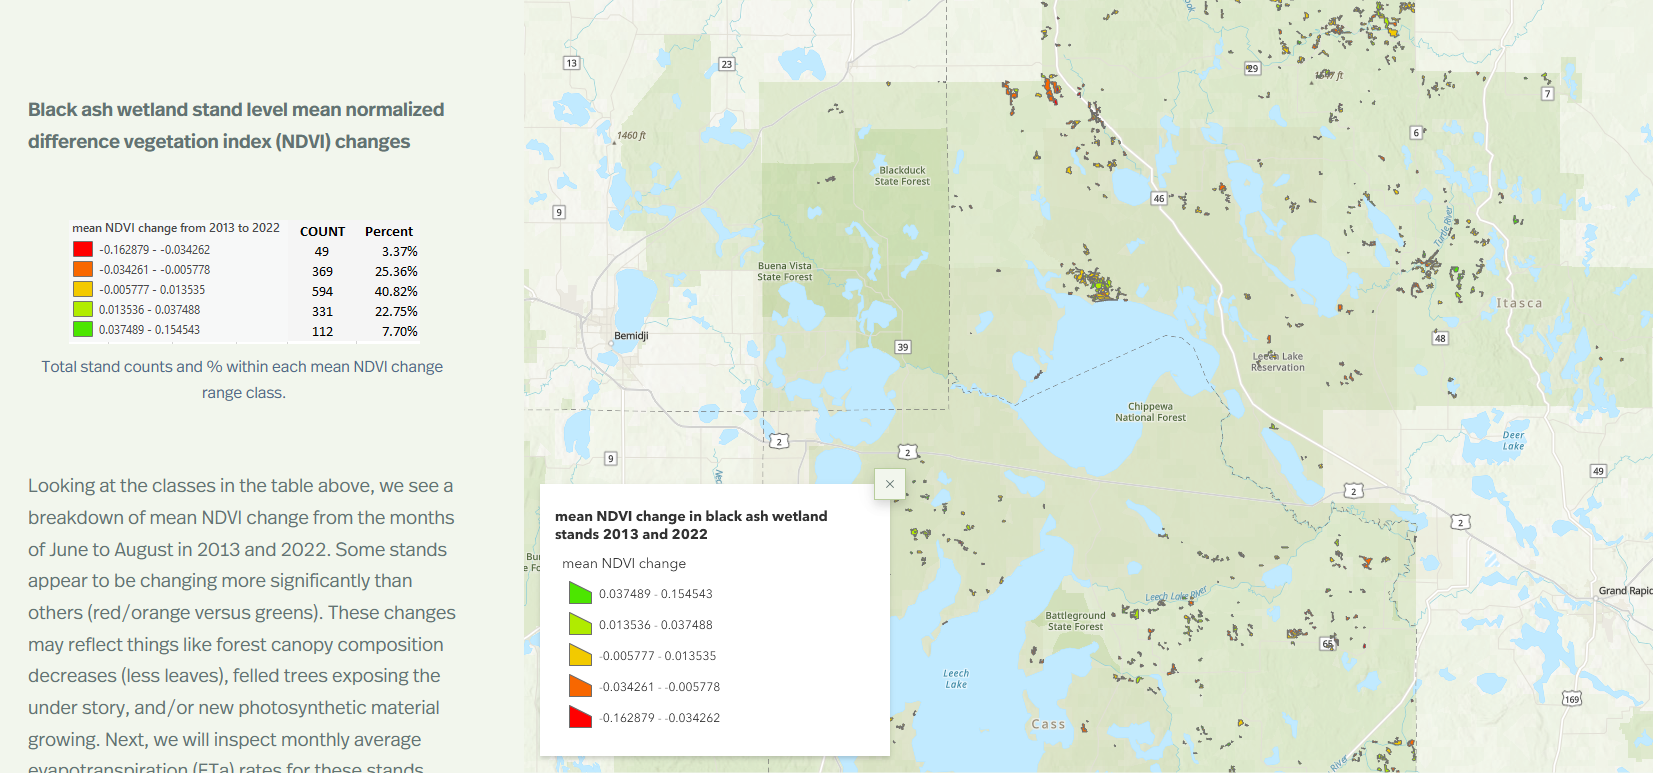Click the Leech Lake Reservation label
Image resolution: width=1653 pixels, height=773 pixels.
(x=1278, y=362)
